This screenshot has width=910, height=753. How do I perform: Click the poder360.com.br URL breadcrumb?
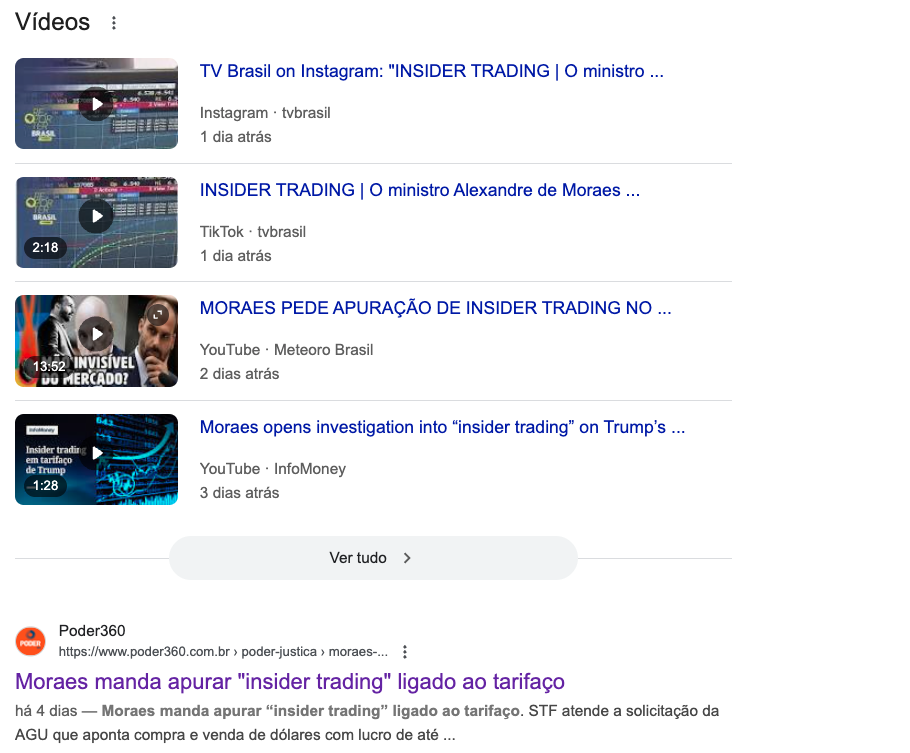[223, 652]
